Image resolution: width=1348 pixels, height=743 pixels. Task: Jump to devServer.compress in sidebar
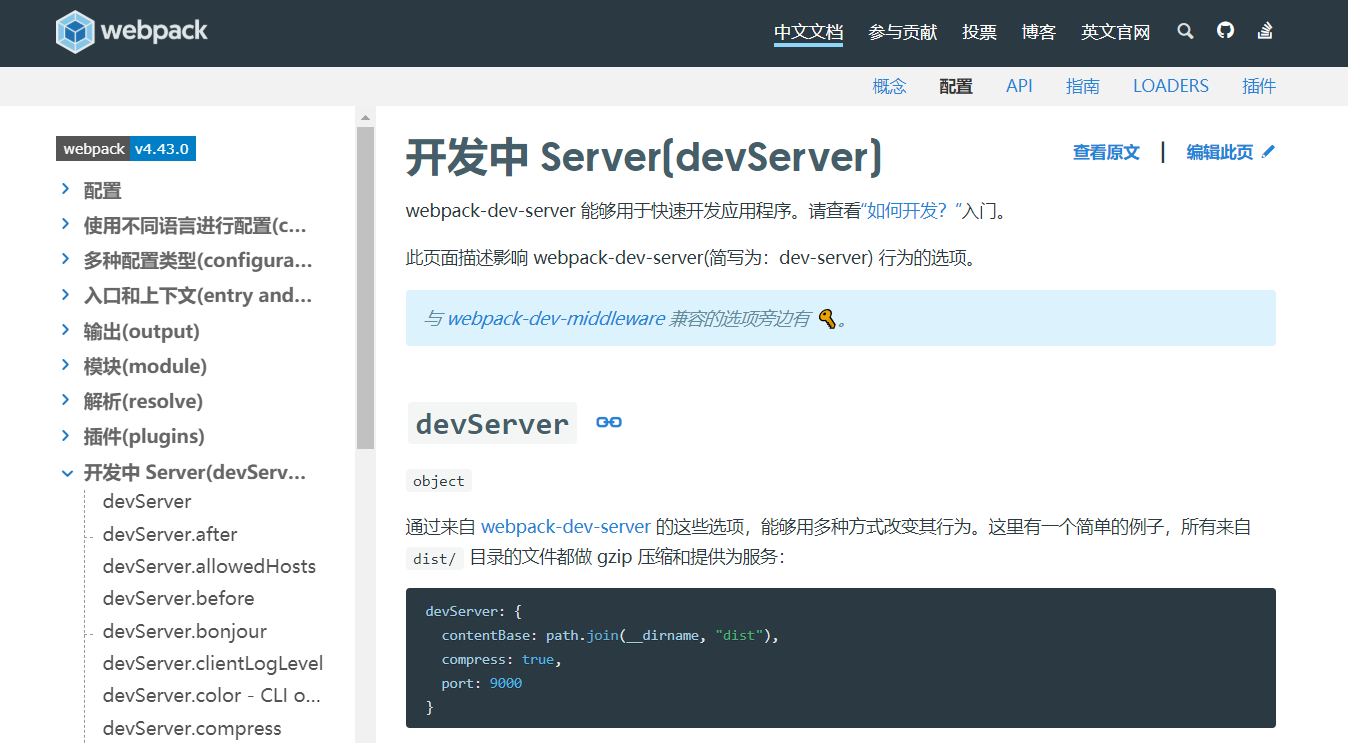tap(192, 728)
